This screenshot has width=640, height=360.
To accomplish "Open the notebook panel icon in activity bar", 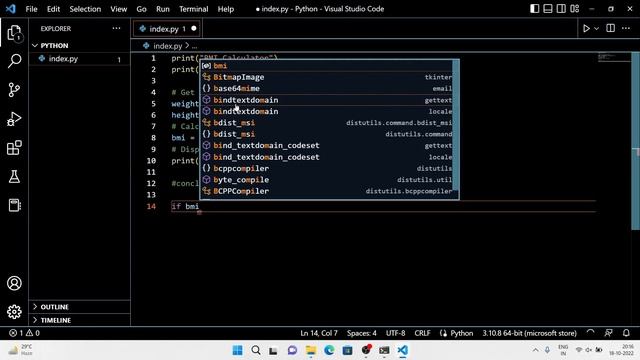I will [x=14, y=205].
